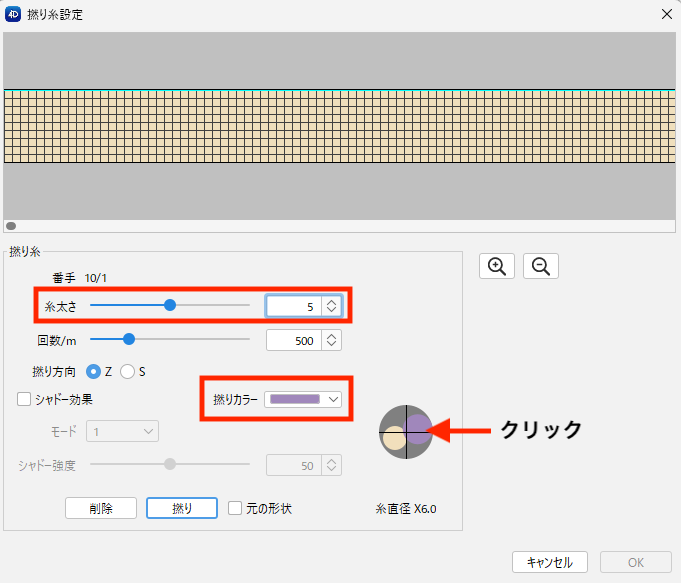The image size is (681, 583).
Task: Click the yarn grid preview strip
Action: point(340,126)
